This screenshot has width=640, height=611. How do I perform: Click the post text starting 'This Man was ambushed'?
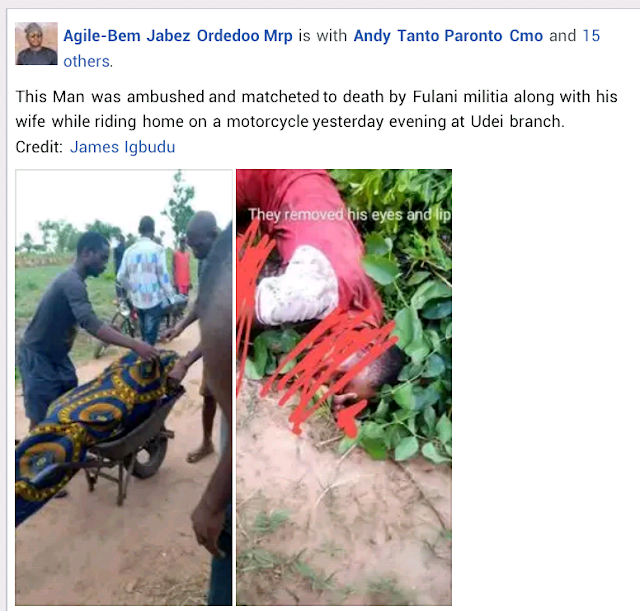(x=316, y=109)
